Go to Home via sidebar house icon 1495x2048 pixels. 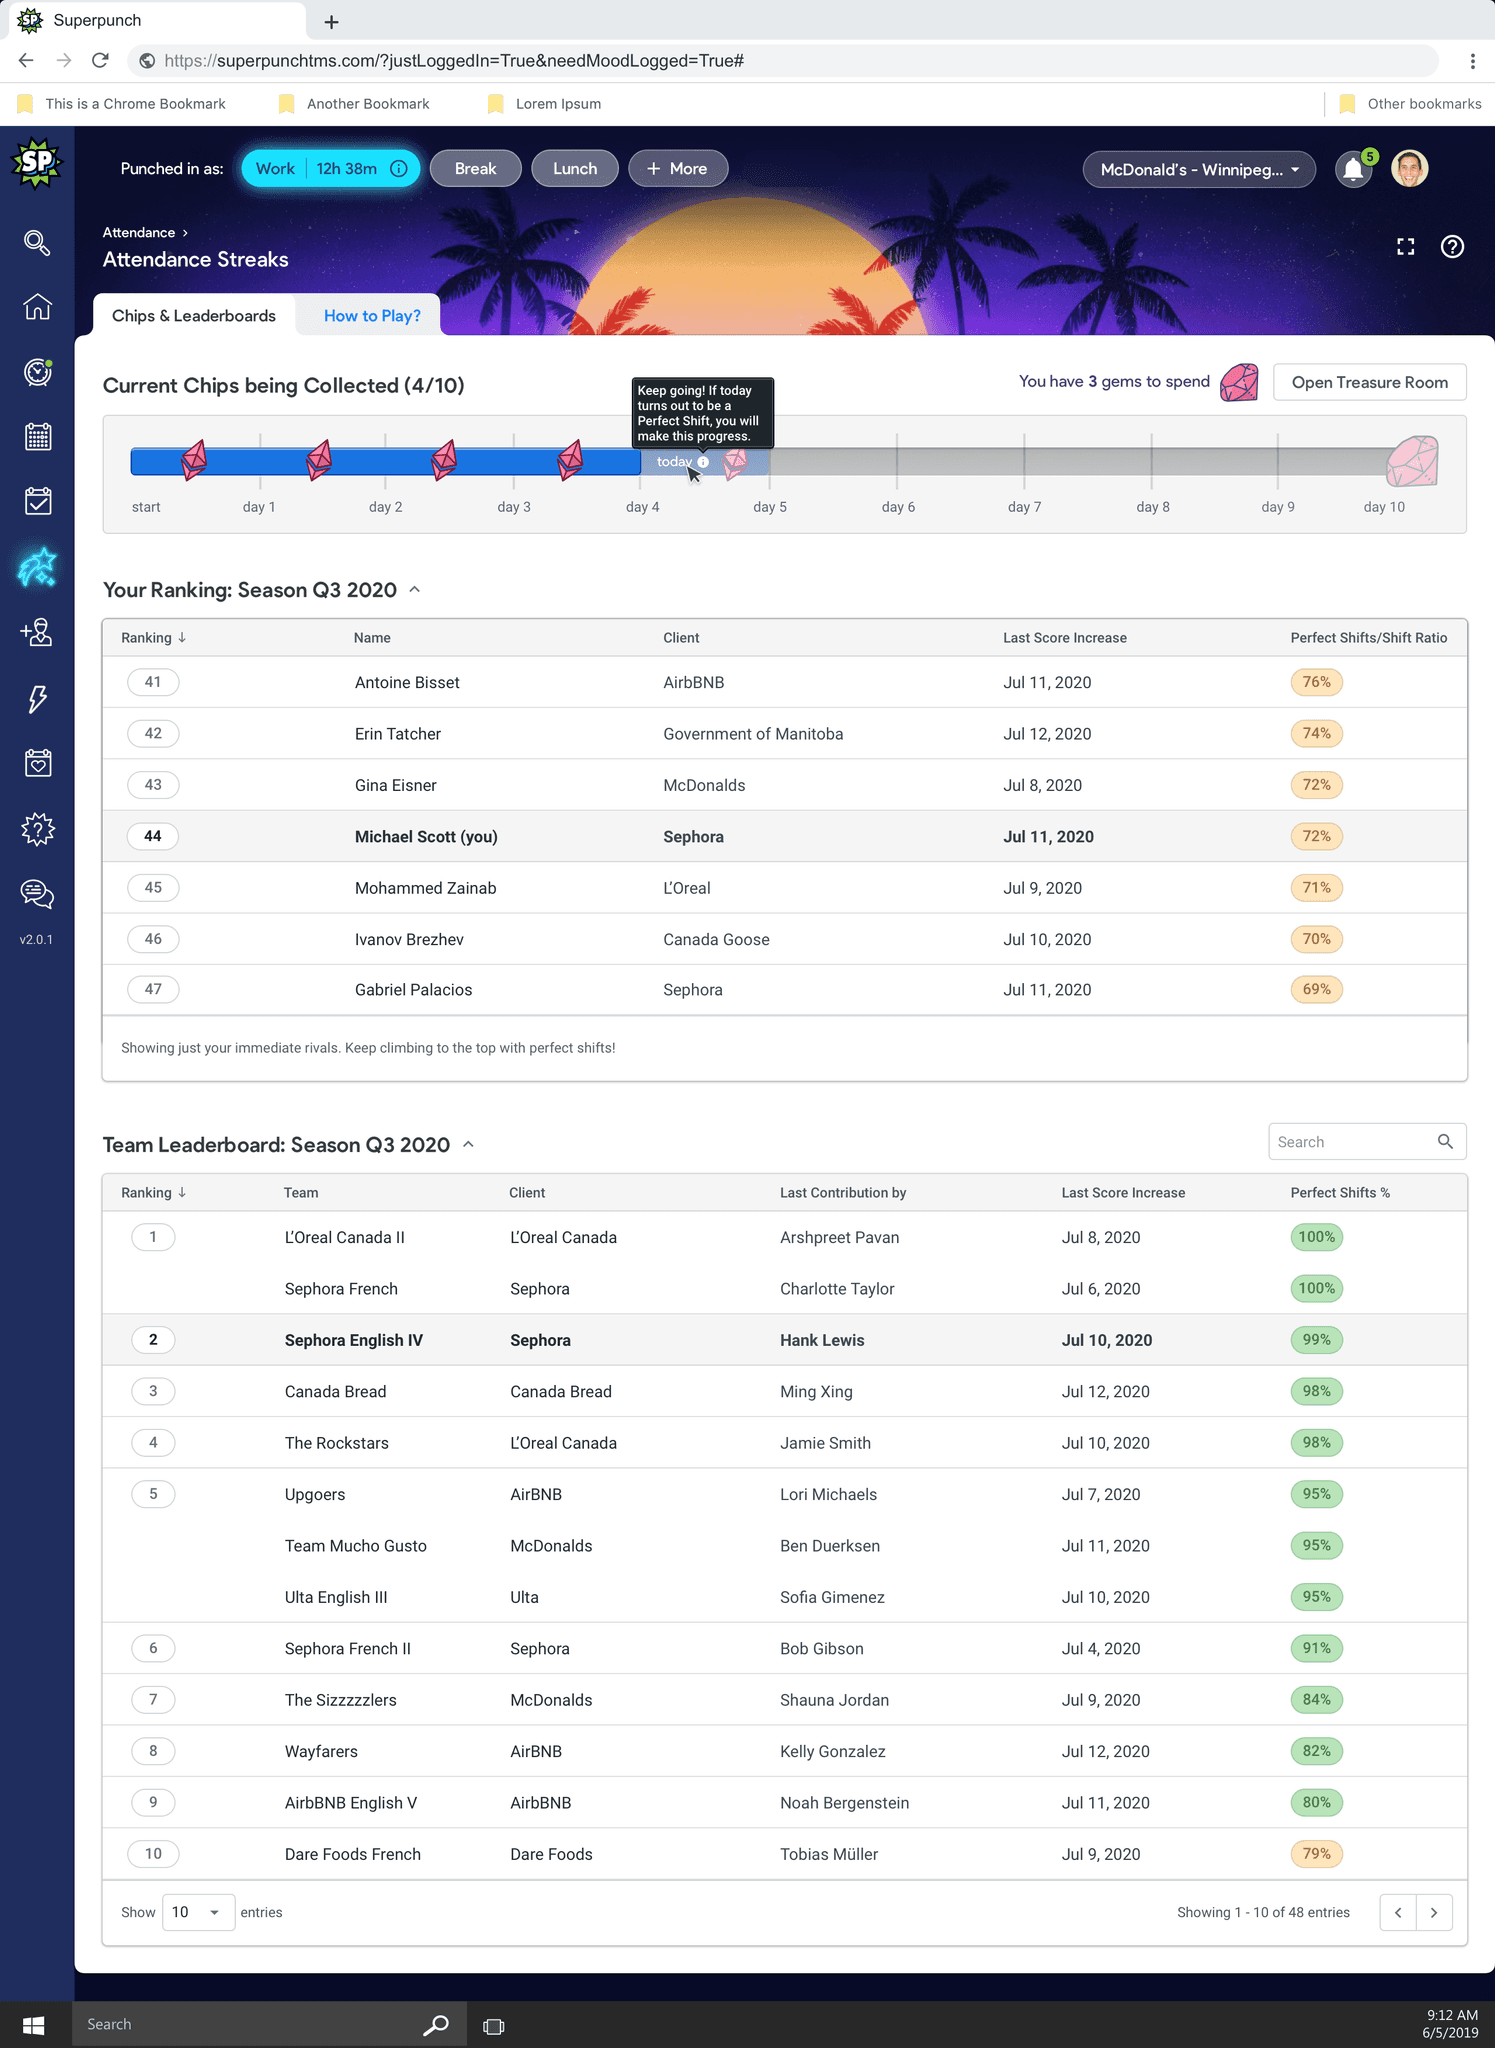[37, 307]
